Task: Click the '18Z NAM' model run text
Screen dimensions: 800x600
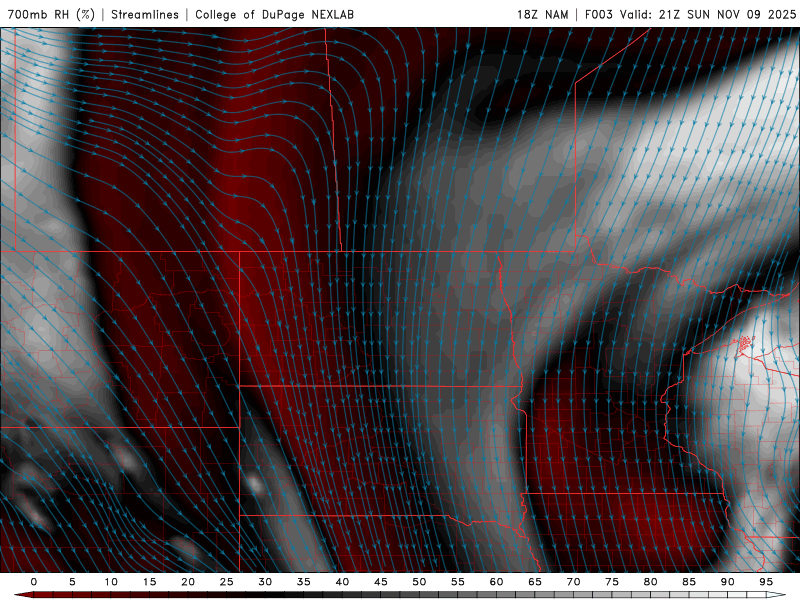Action: 543,14
